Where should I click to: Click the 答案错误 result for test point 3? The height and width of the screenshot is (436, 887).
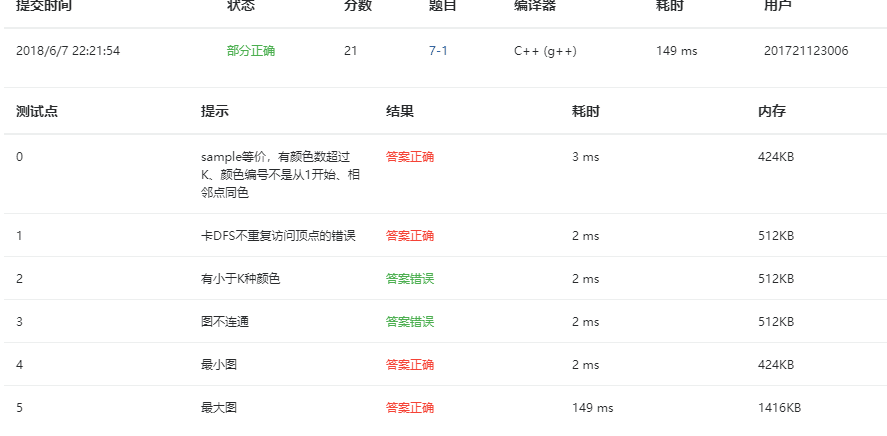(x=410, y=322)
